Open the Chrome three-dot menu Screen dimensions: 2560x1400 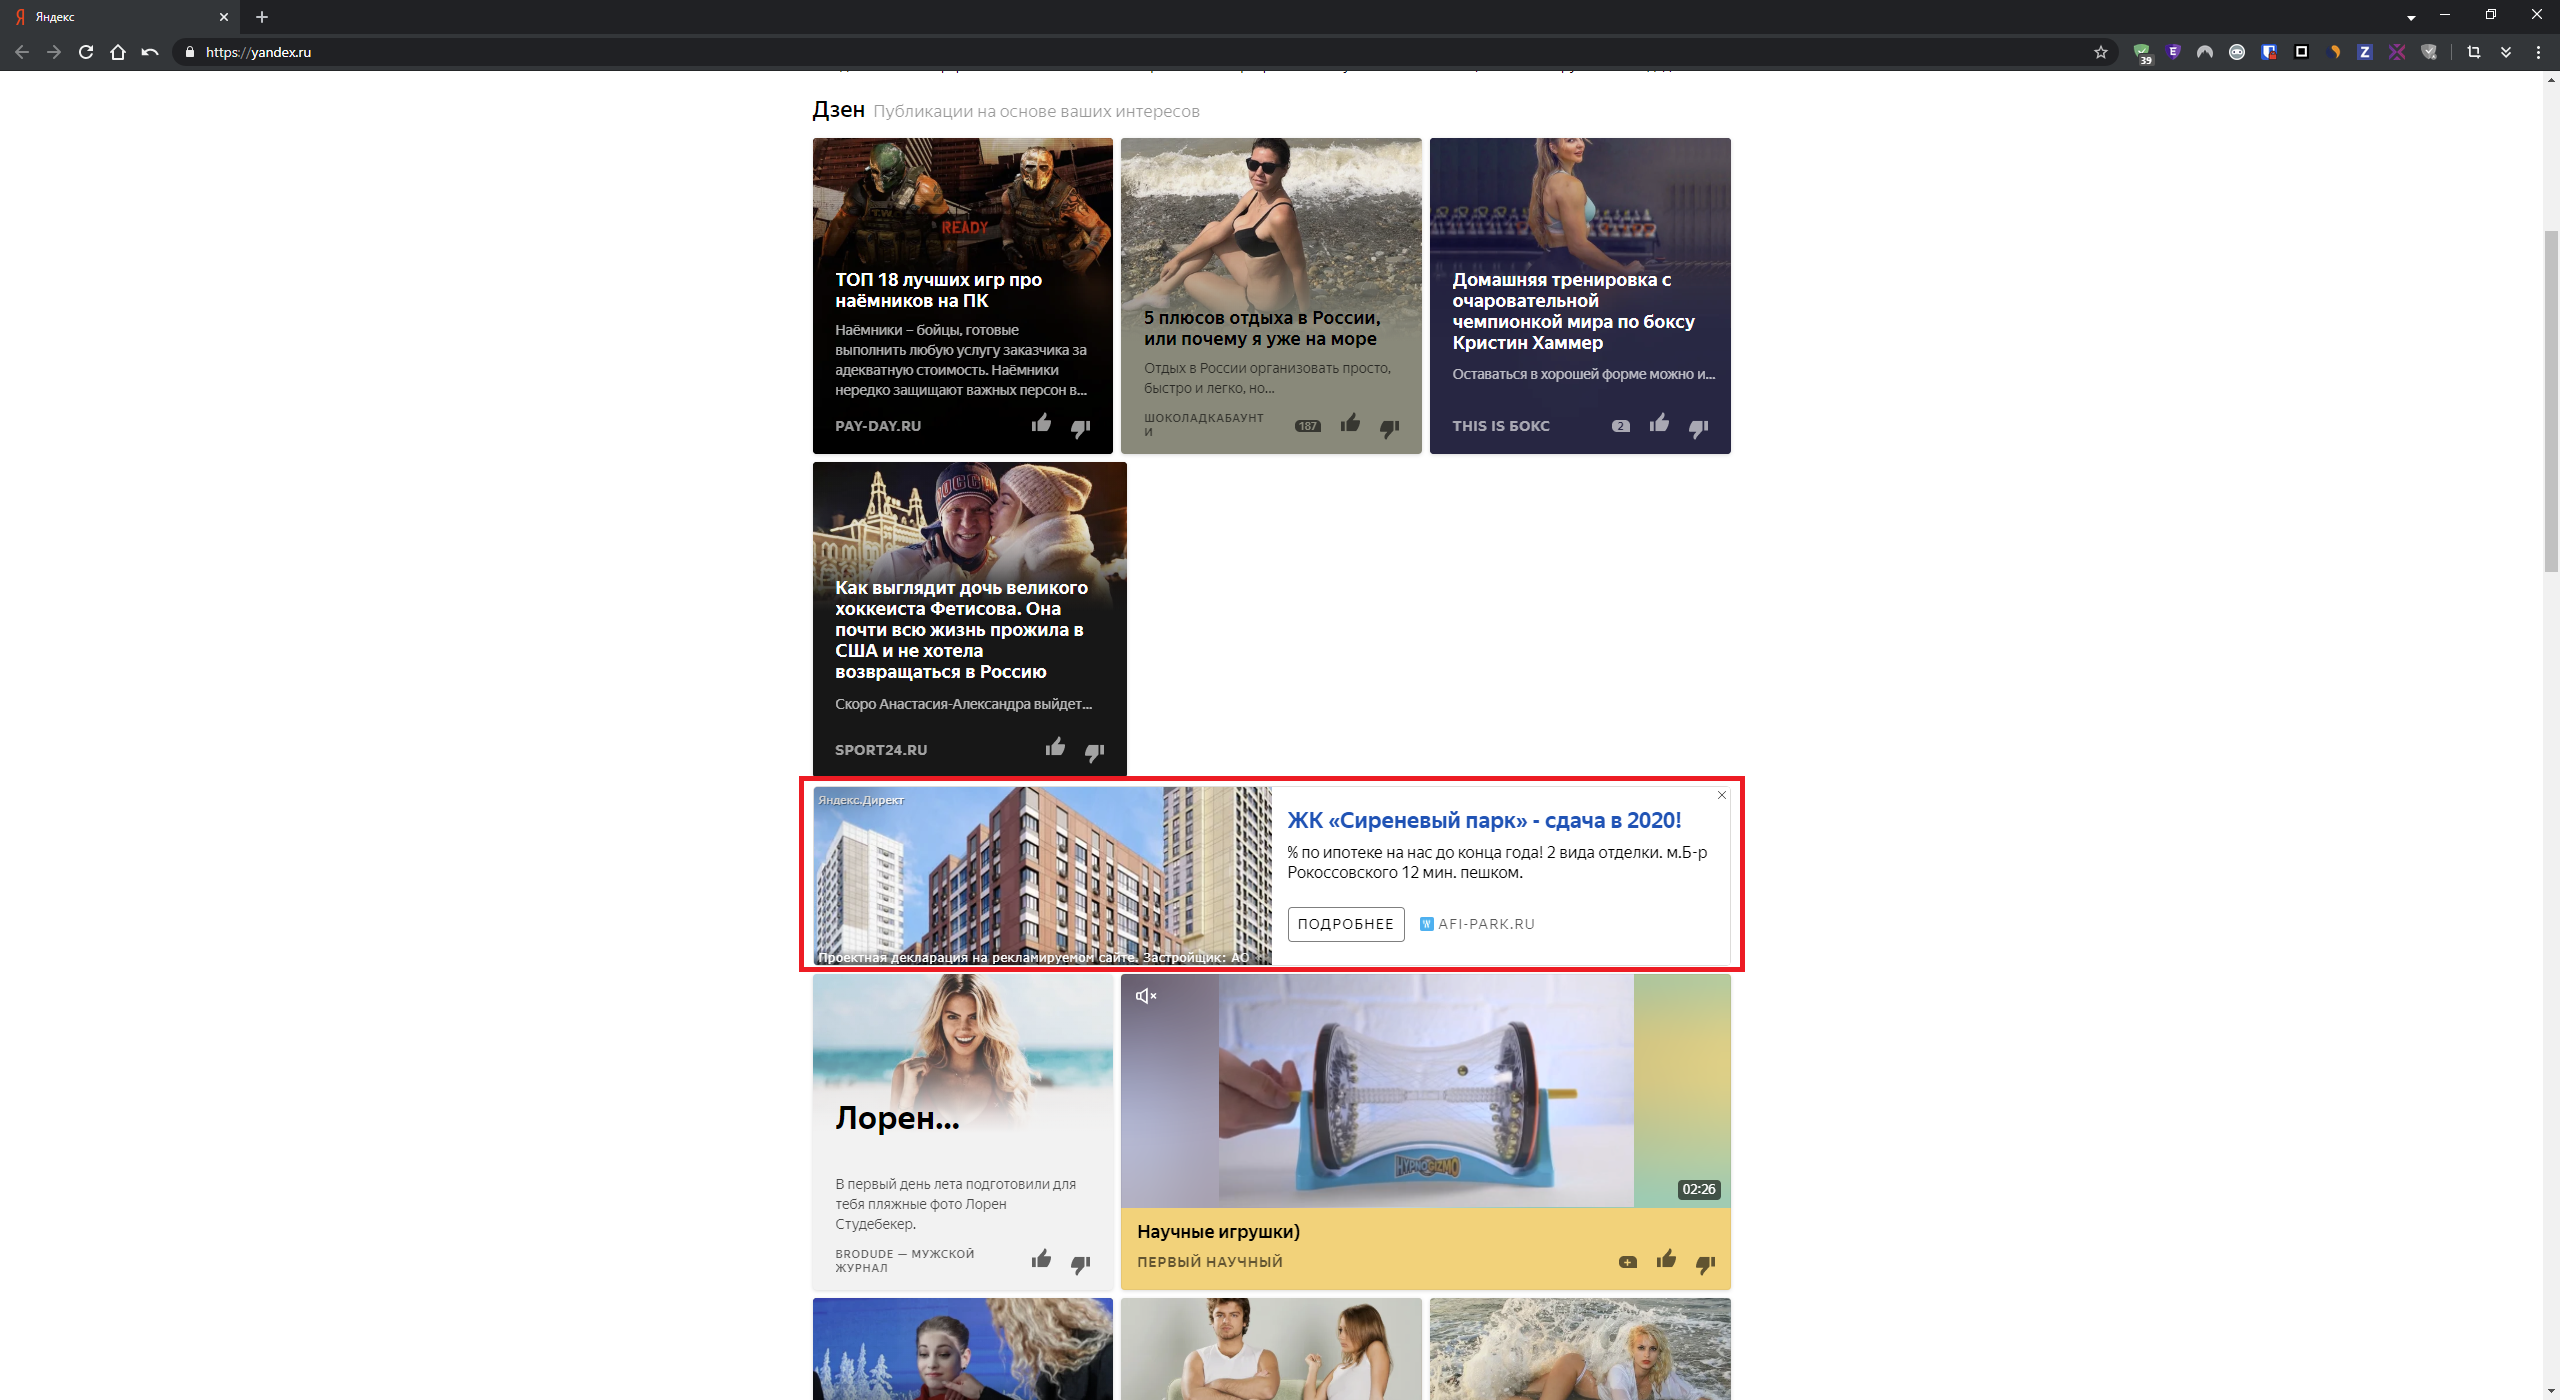click(x=2540, y=51)
